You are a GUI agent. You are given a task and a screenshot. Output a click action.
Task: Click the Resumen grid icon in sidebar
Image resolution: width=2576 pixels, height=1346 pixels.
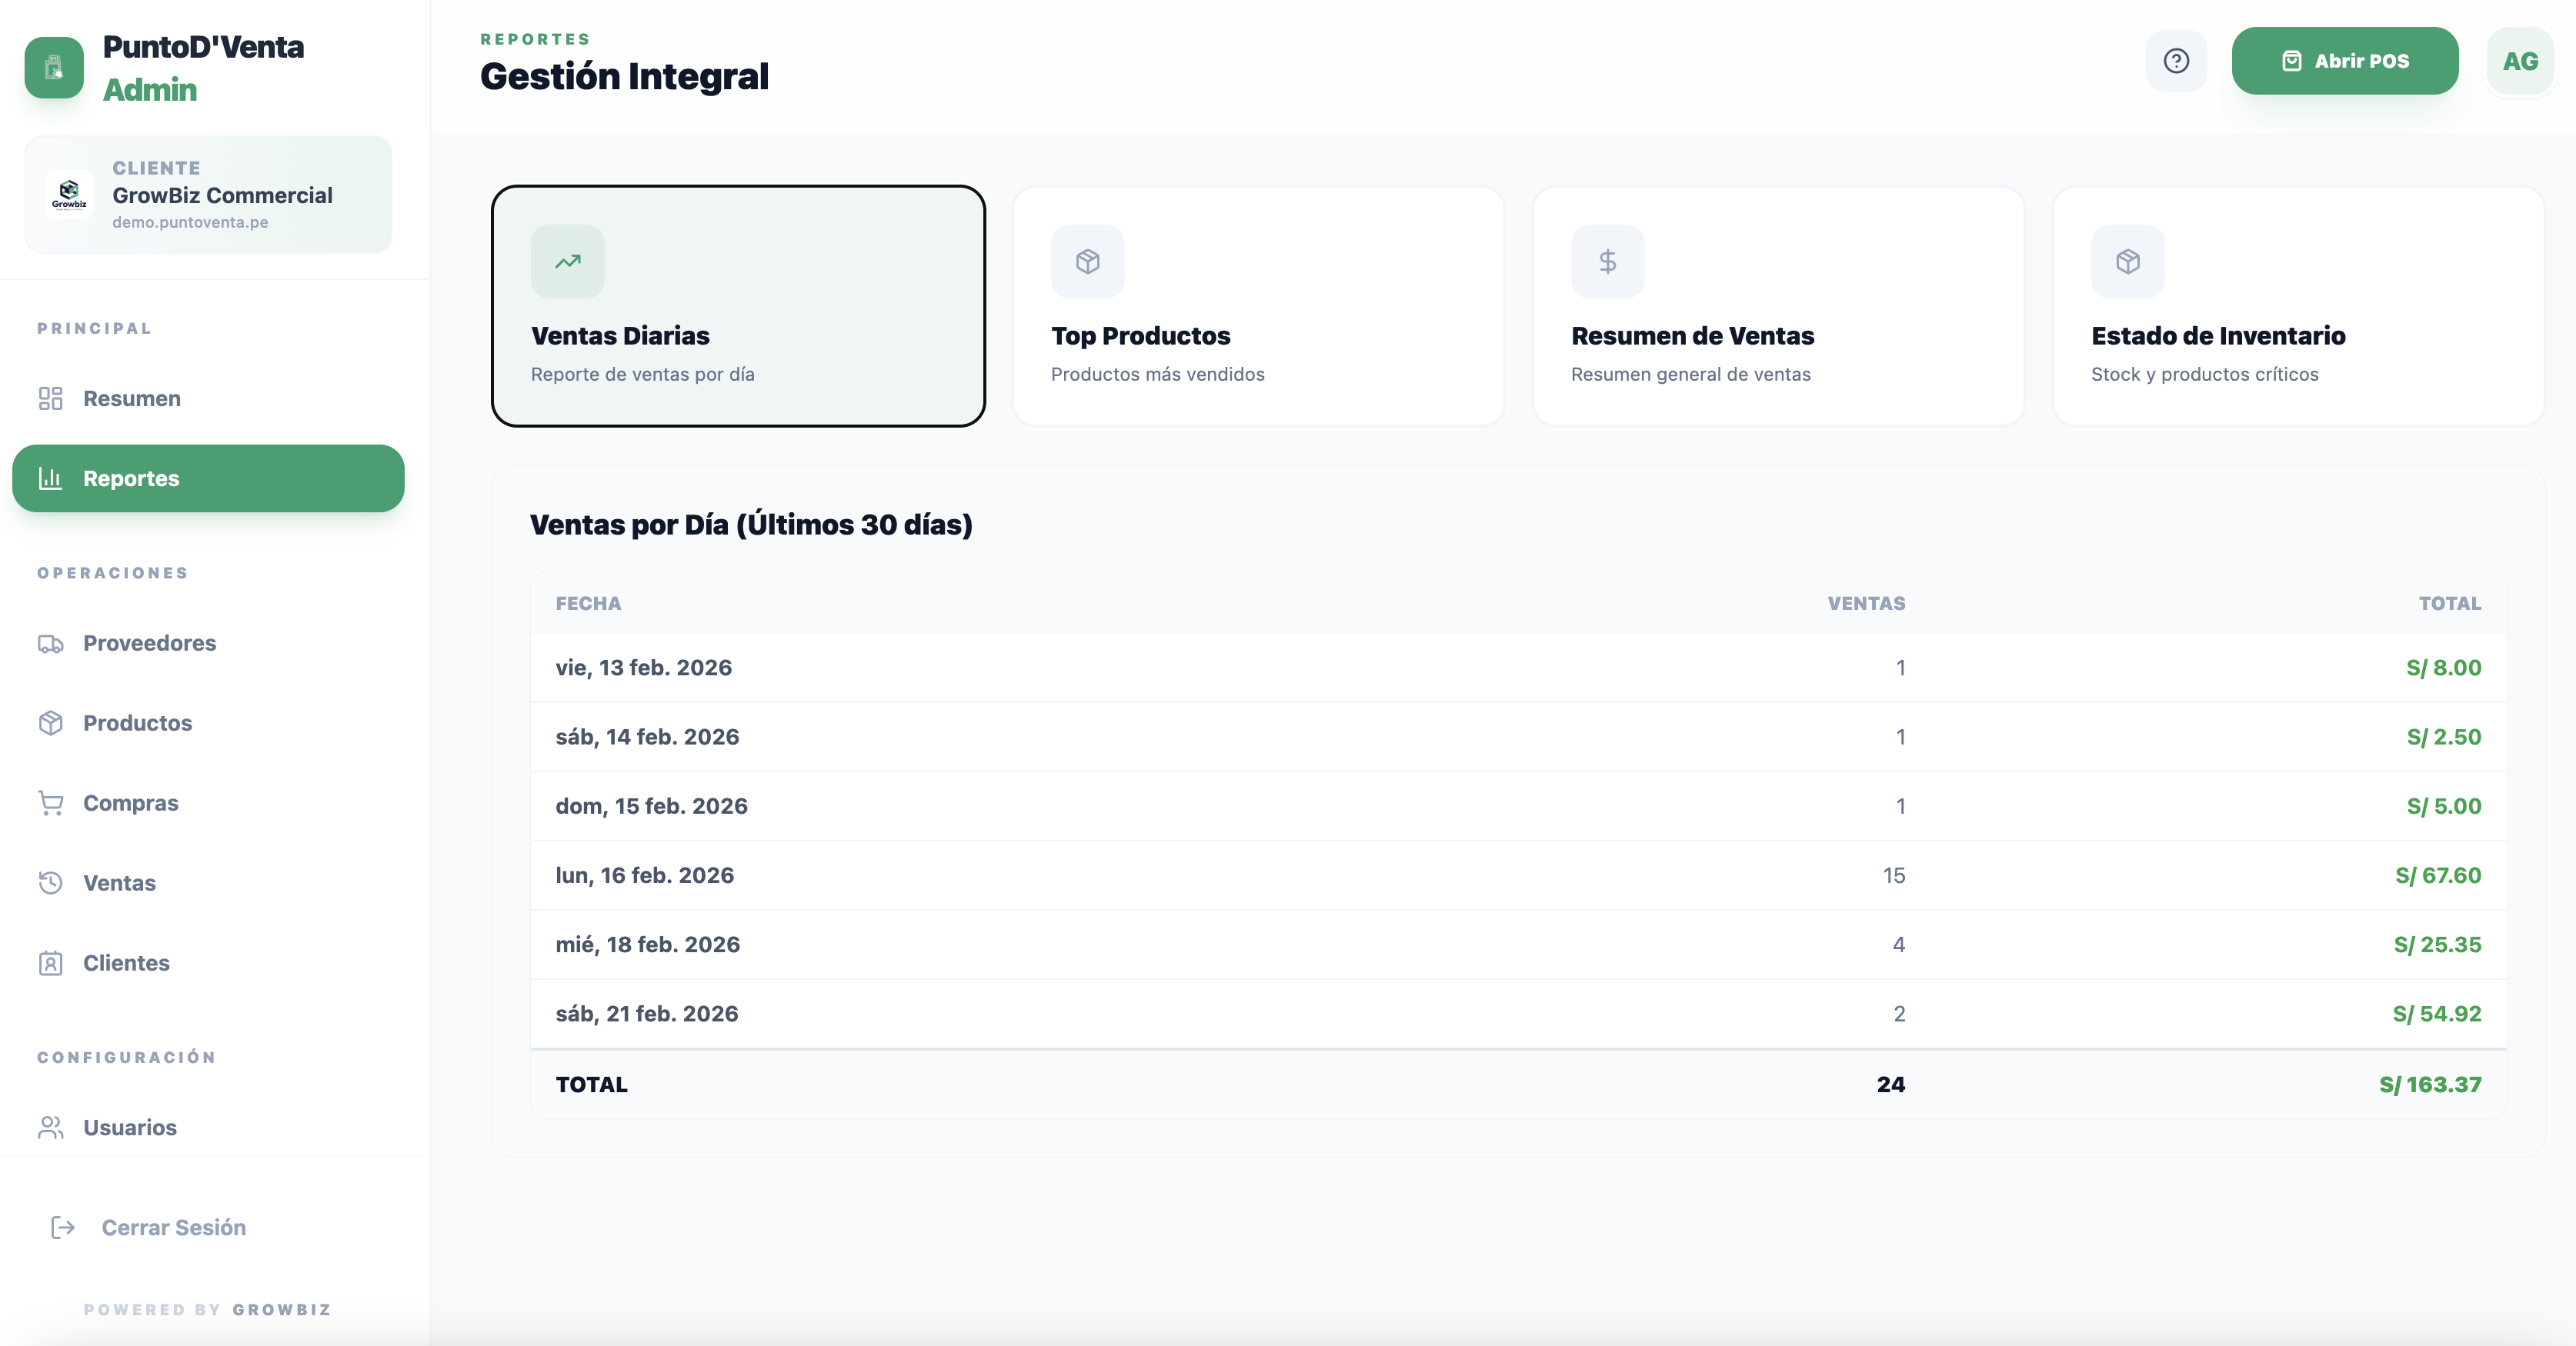click(x=51, y=398)
